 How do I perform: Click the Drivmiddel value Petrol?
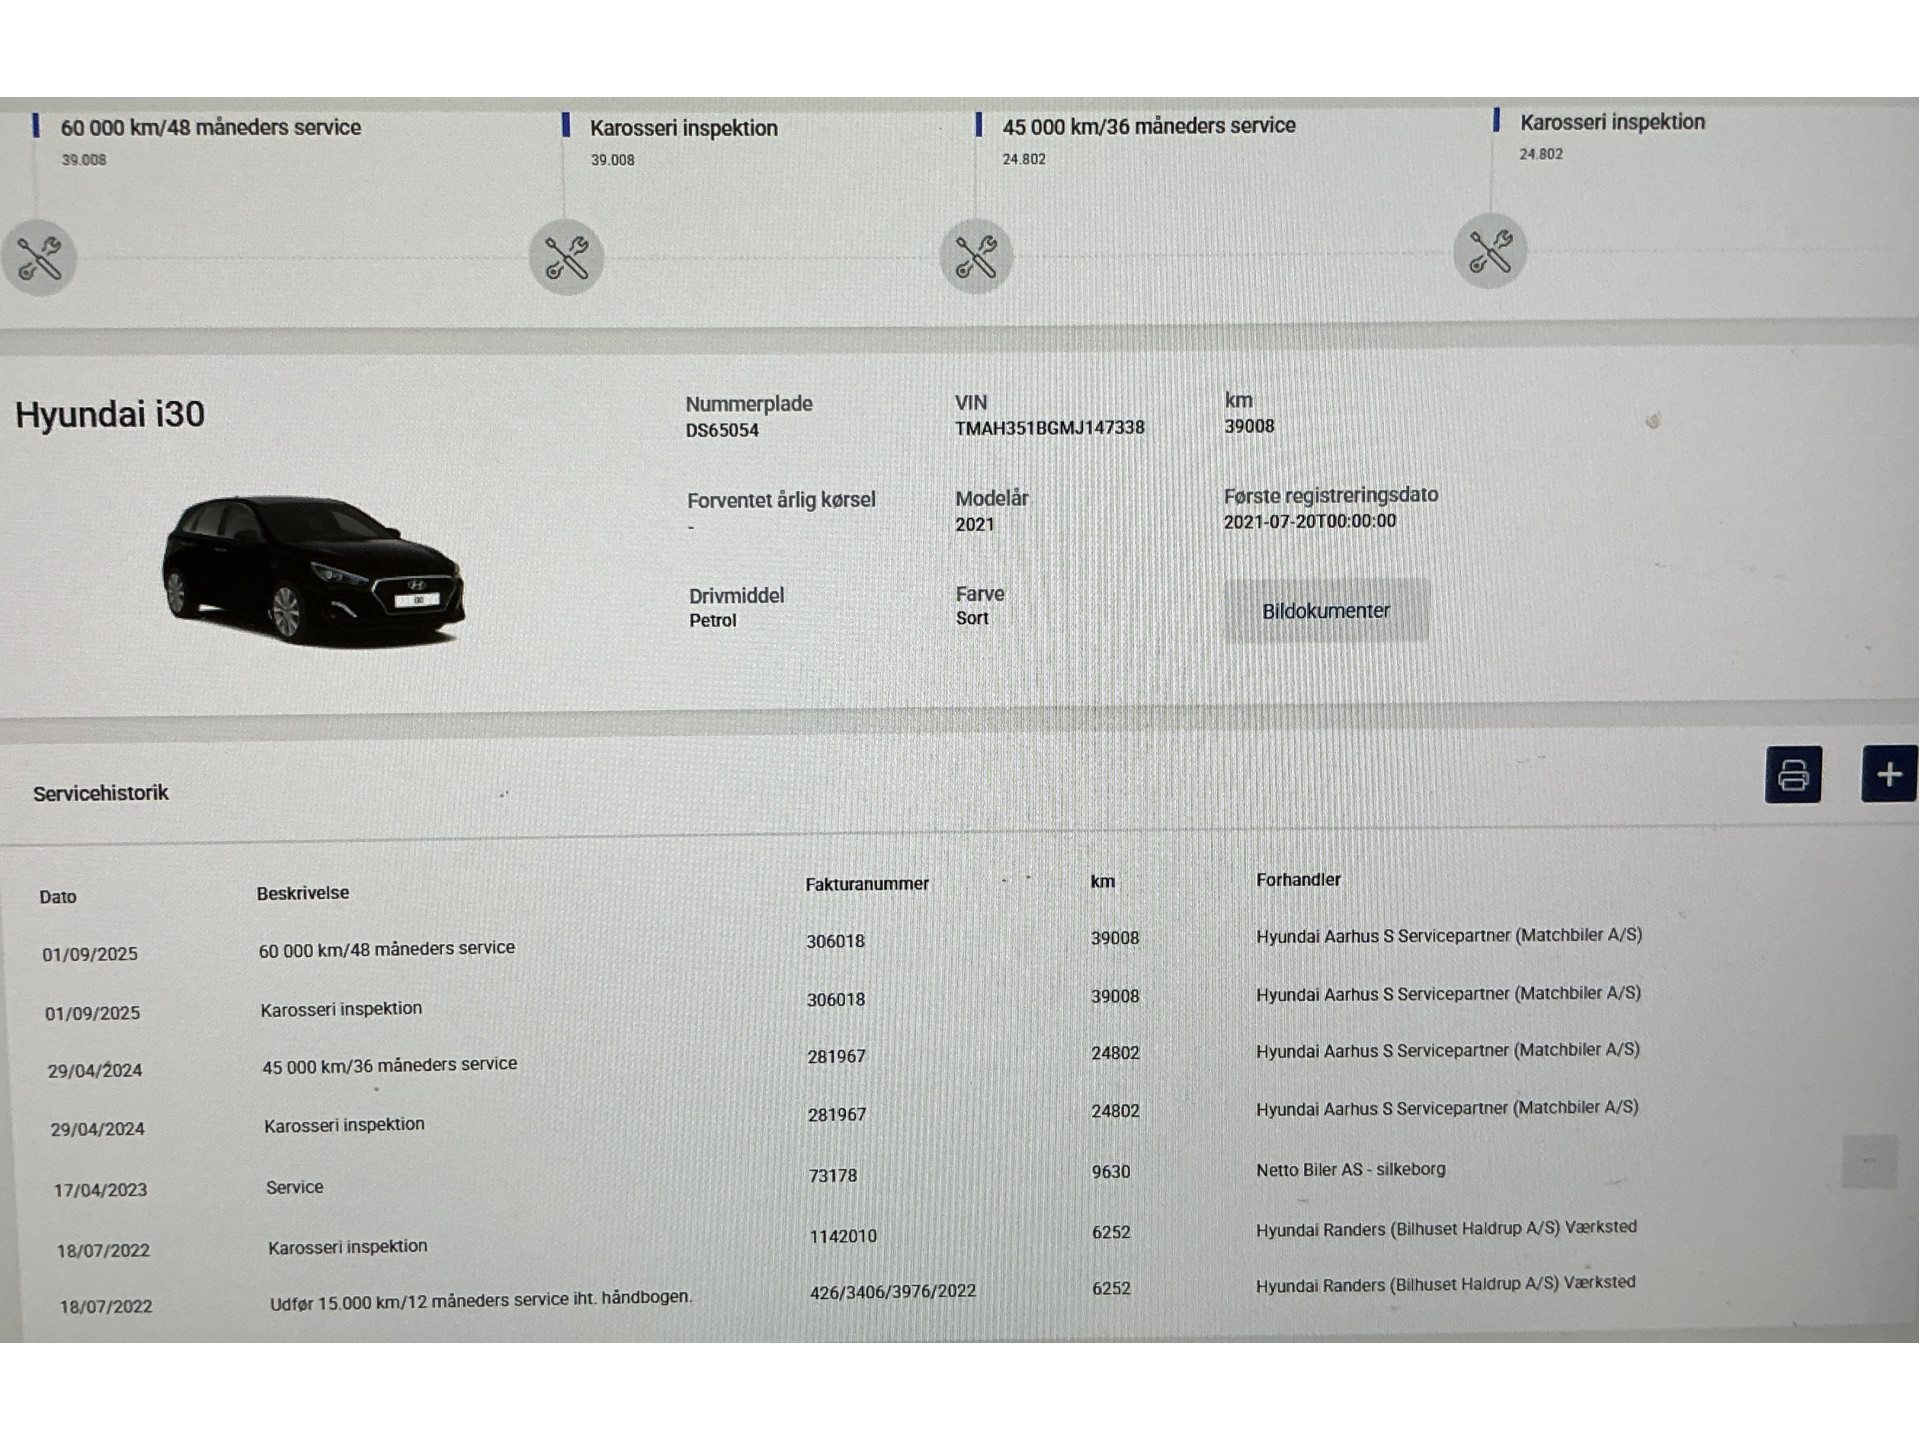713,620
